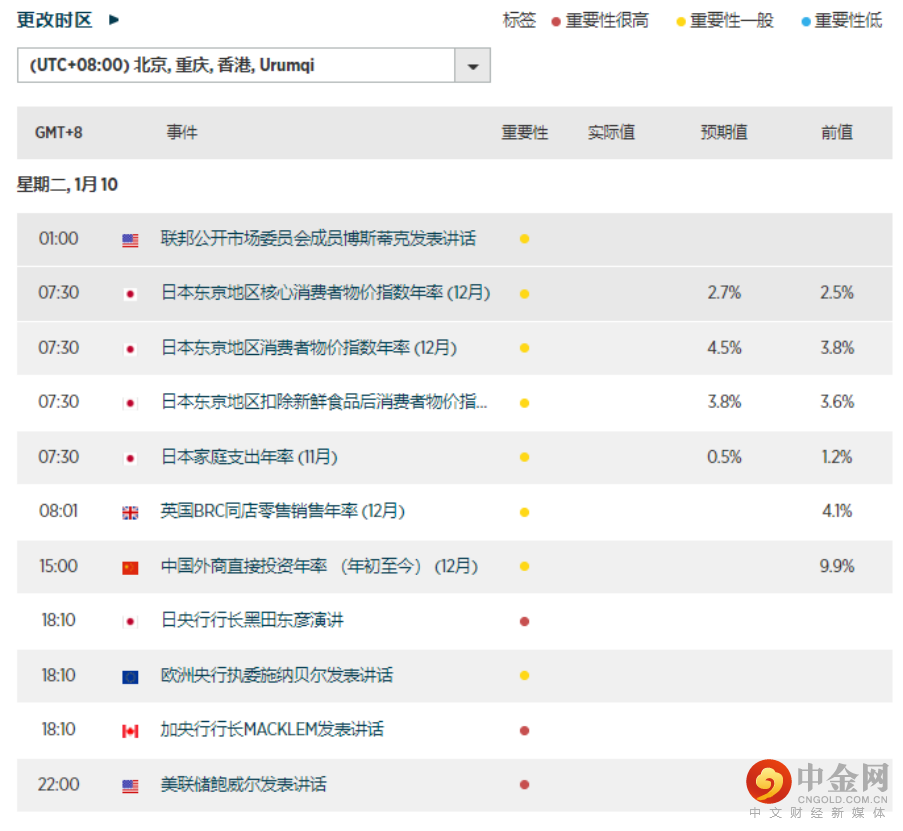Click EU flag beside 欧洲央行执委施纳贝尔
Screen dimensions: 903x831
[130, 677]
